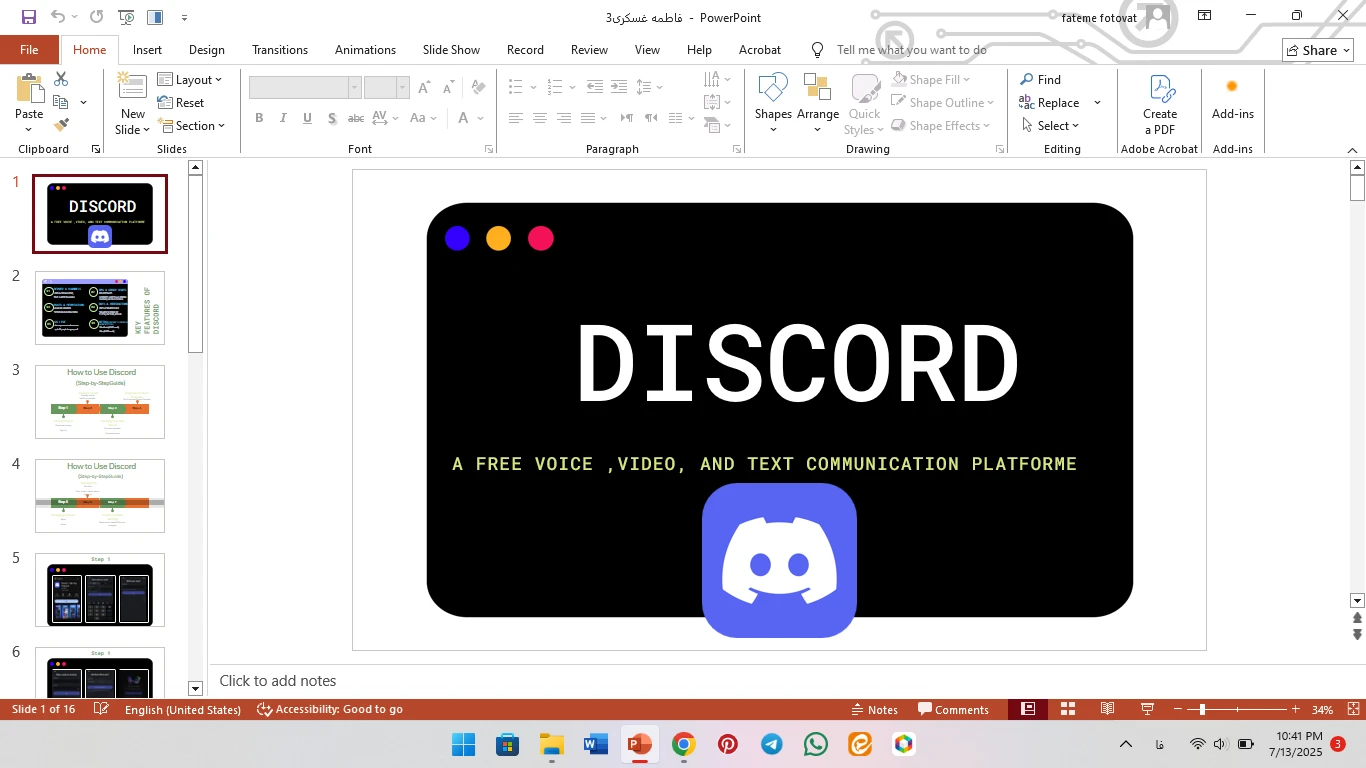Screen dimensions: 1366x768
Task: Click the Format Painter brush icon
Action: 61,126
